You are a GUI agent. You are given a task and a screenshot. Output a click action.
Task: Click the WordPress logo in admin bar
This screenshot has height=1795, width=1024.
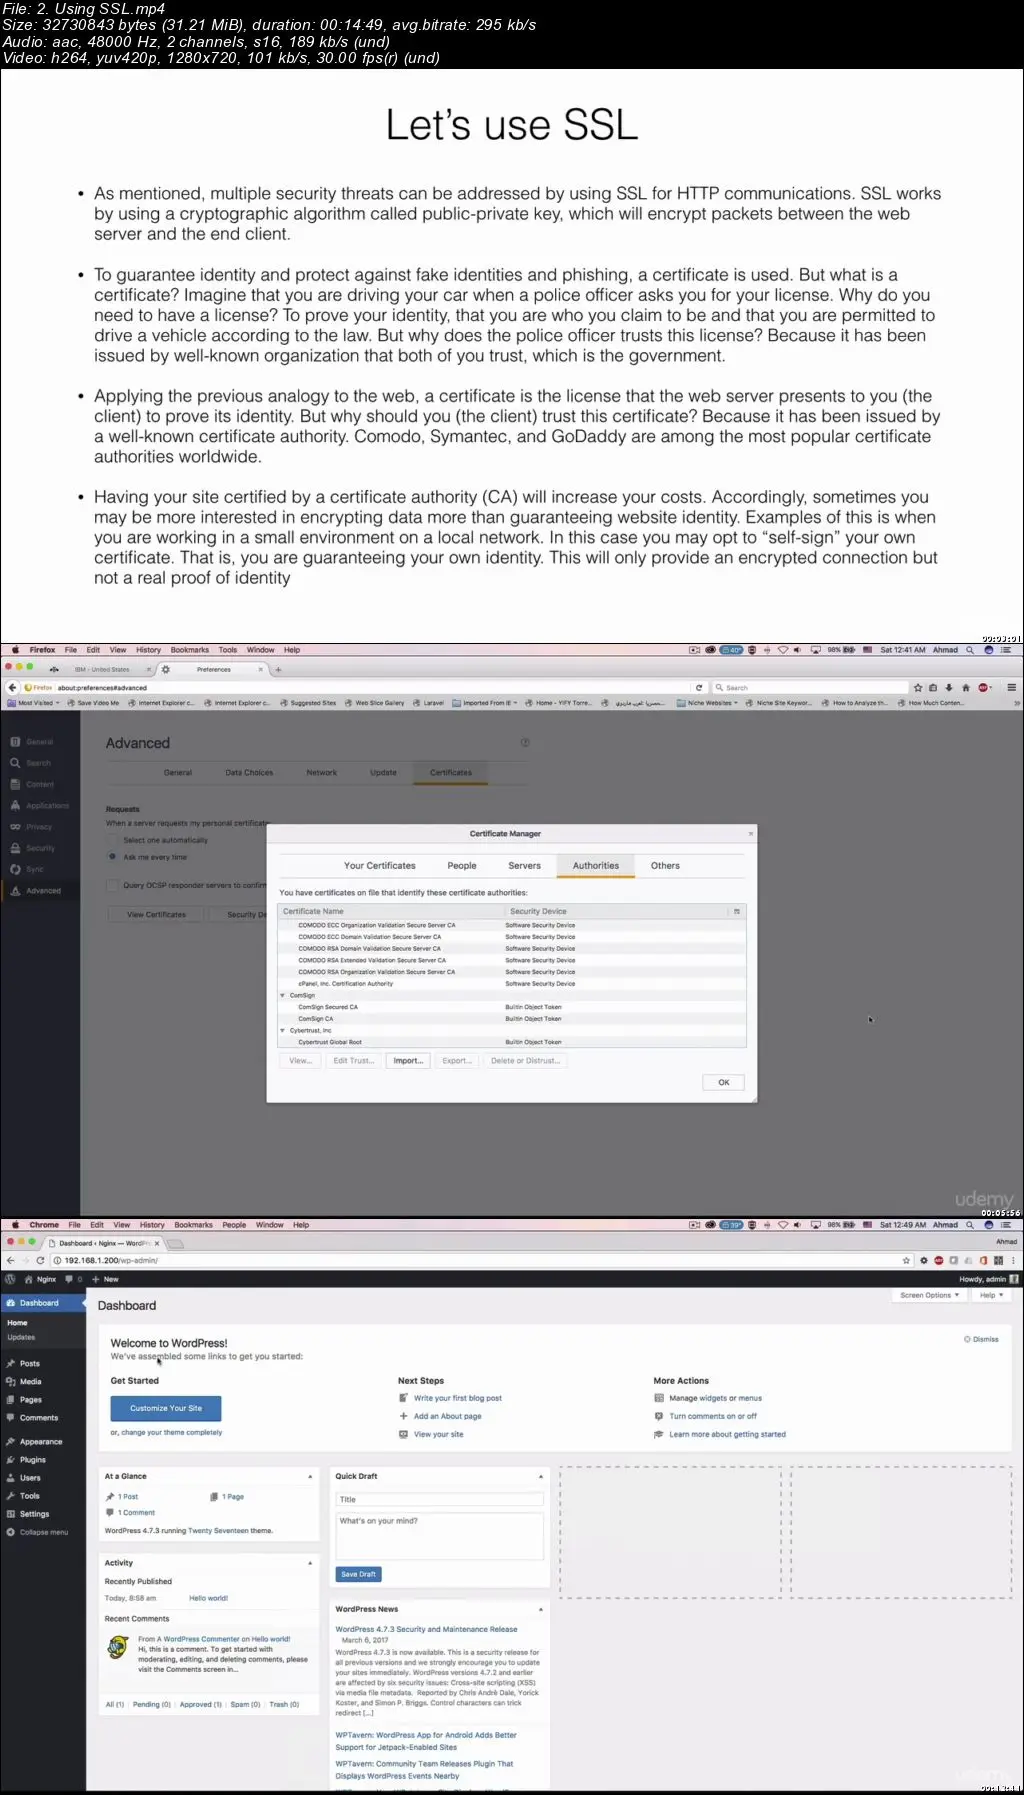(x=10, y=1279)
